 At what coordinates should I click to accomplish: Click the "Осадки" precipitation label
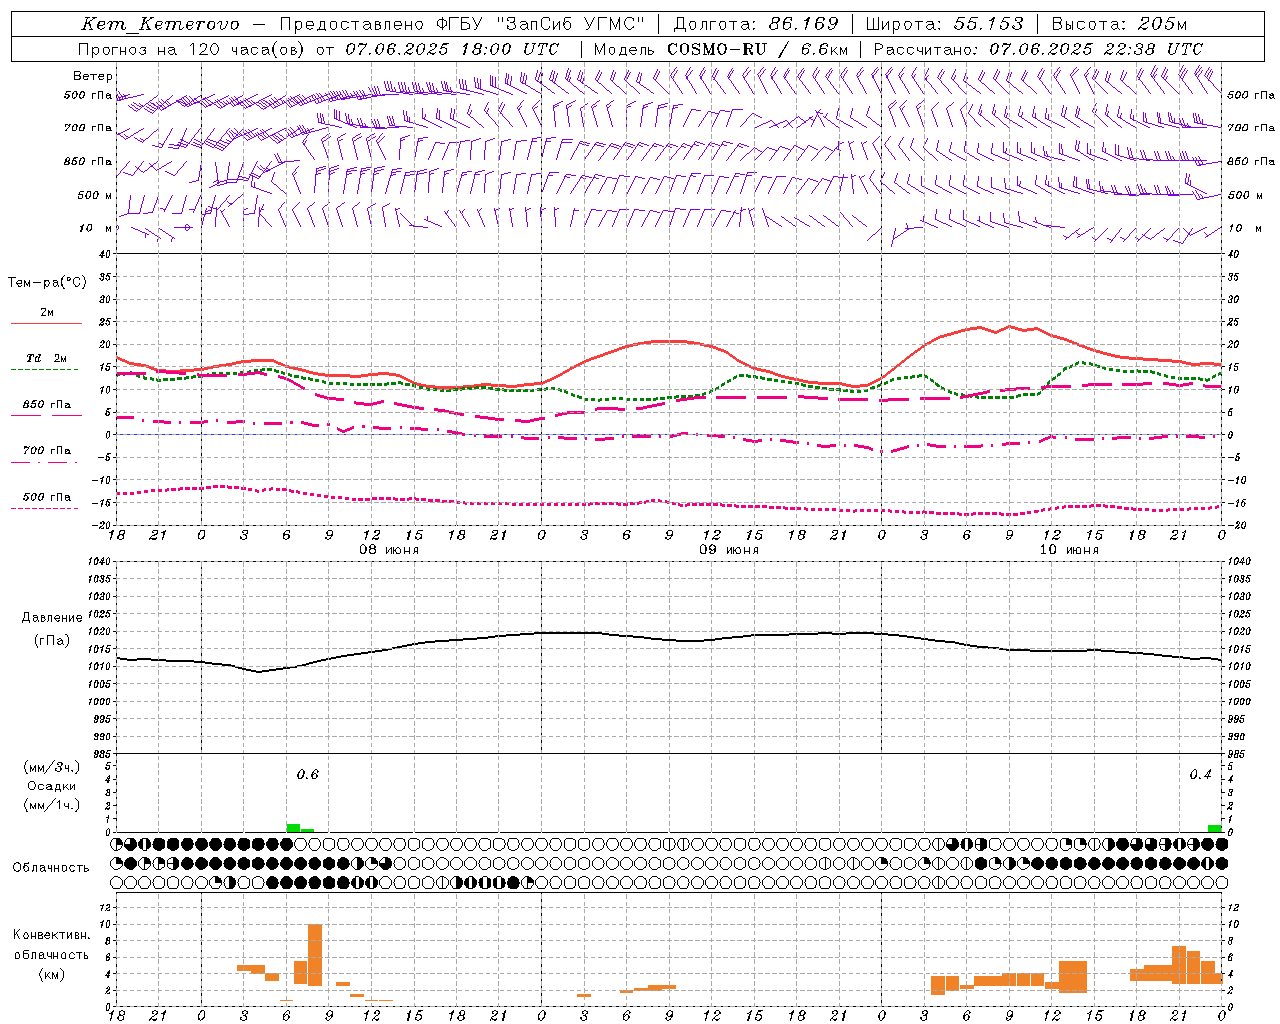(52, 786)
